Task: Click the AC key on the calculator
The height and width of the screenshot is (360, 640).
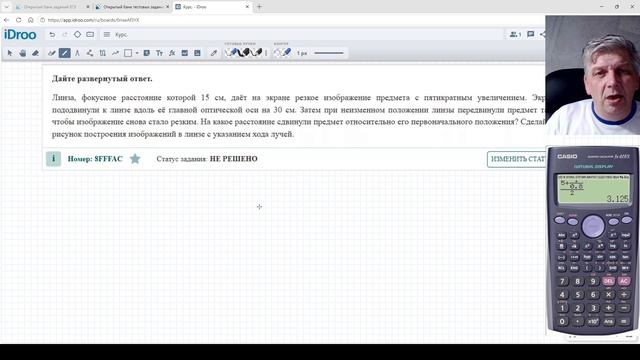Action: 624,281
